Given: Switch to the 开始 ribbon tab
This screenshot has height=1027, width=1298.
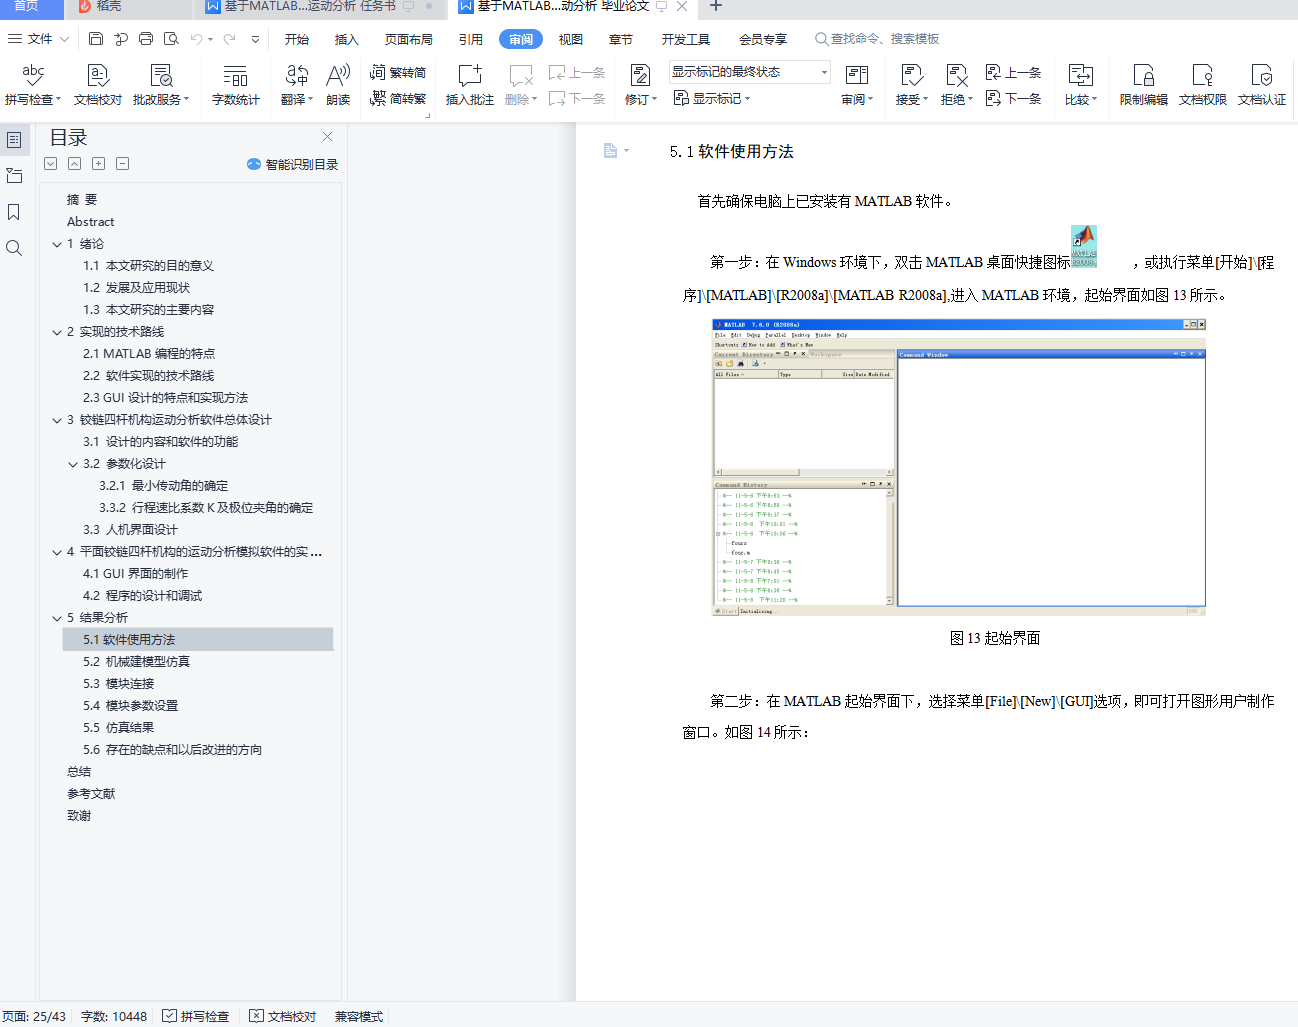Looking at the screenshot, I should (297, 40).
